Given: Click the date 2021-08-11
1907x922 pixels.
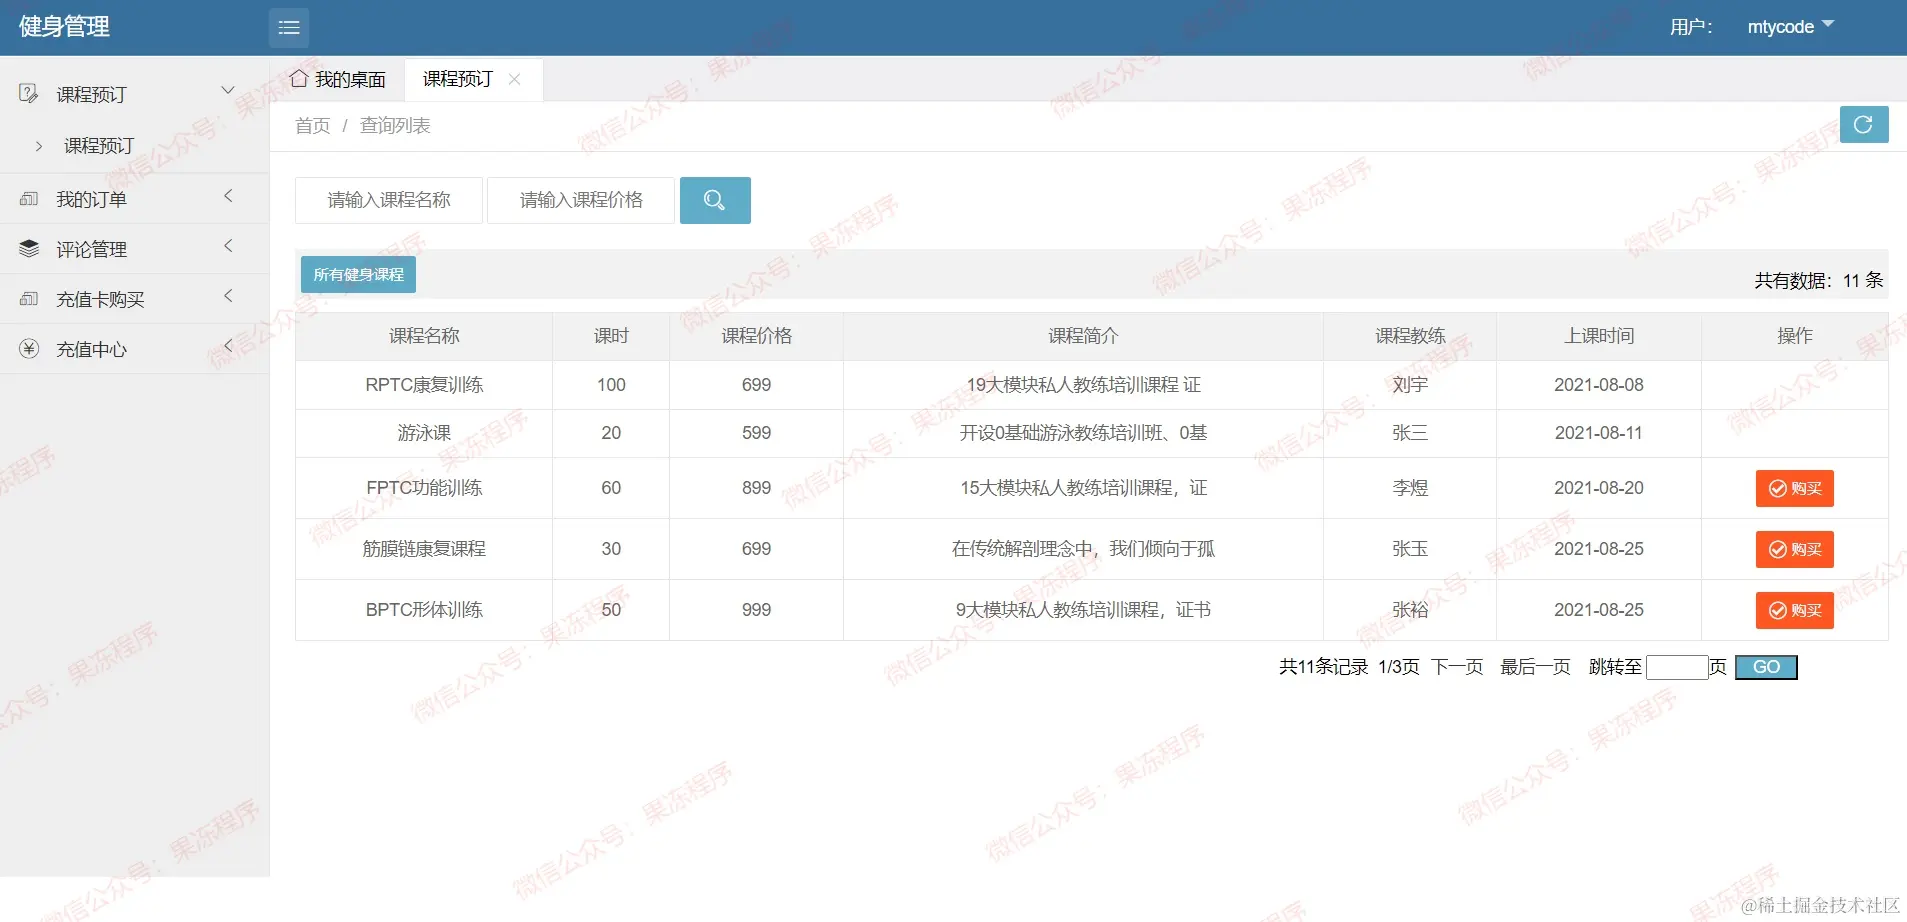Looking at the screenshot, I should (x=1598, y=433).
